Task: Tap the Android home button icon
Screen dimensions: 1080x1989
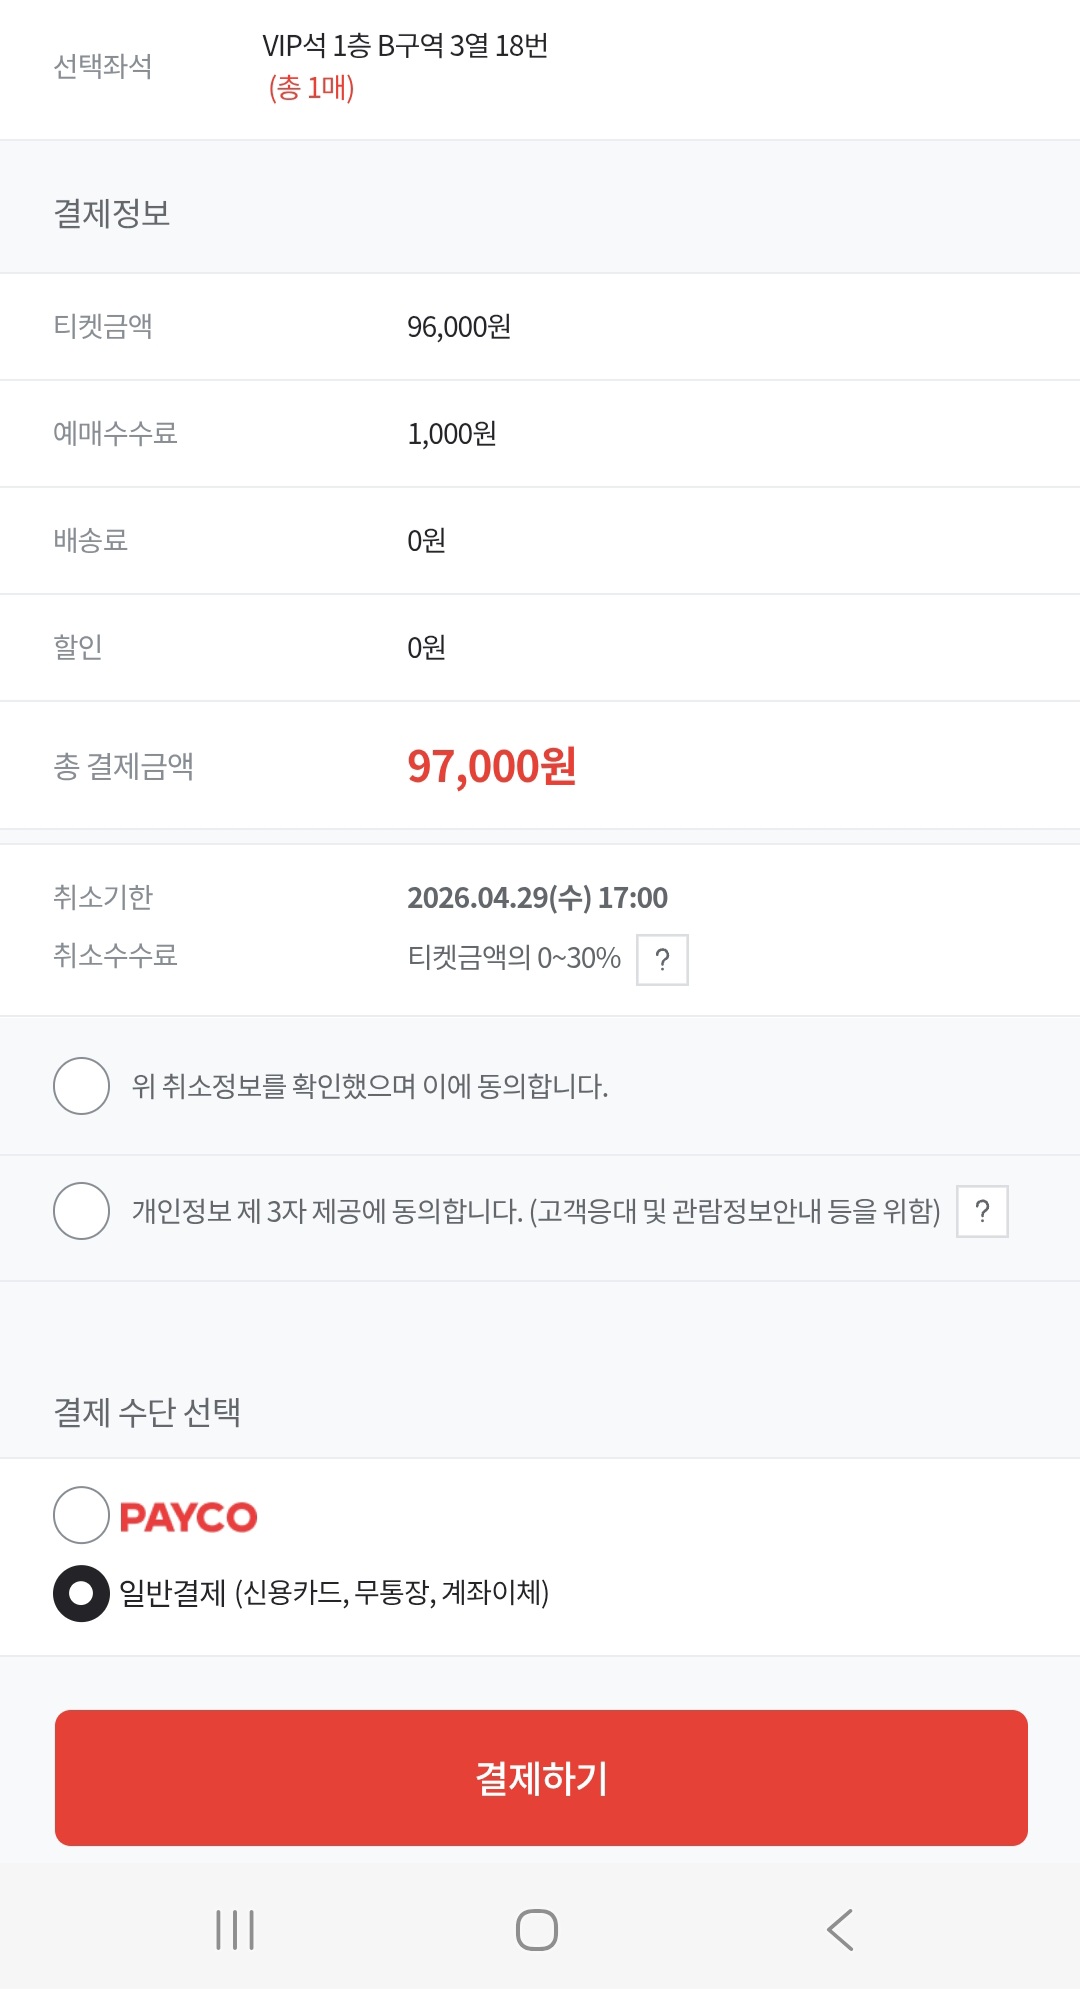Action: [537, 1930]
